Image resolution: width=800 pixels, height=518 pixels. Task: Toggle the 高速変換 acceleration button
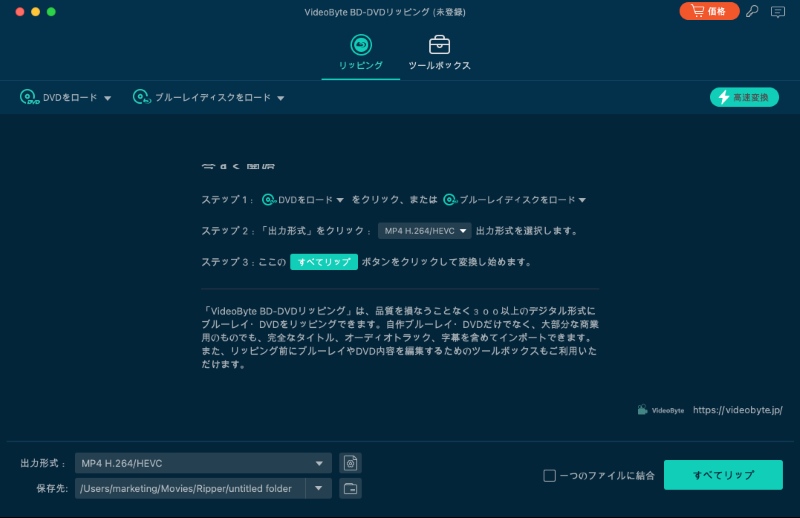pos(745,97)
